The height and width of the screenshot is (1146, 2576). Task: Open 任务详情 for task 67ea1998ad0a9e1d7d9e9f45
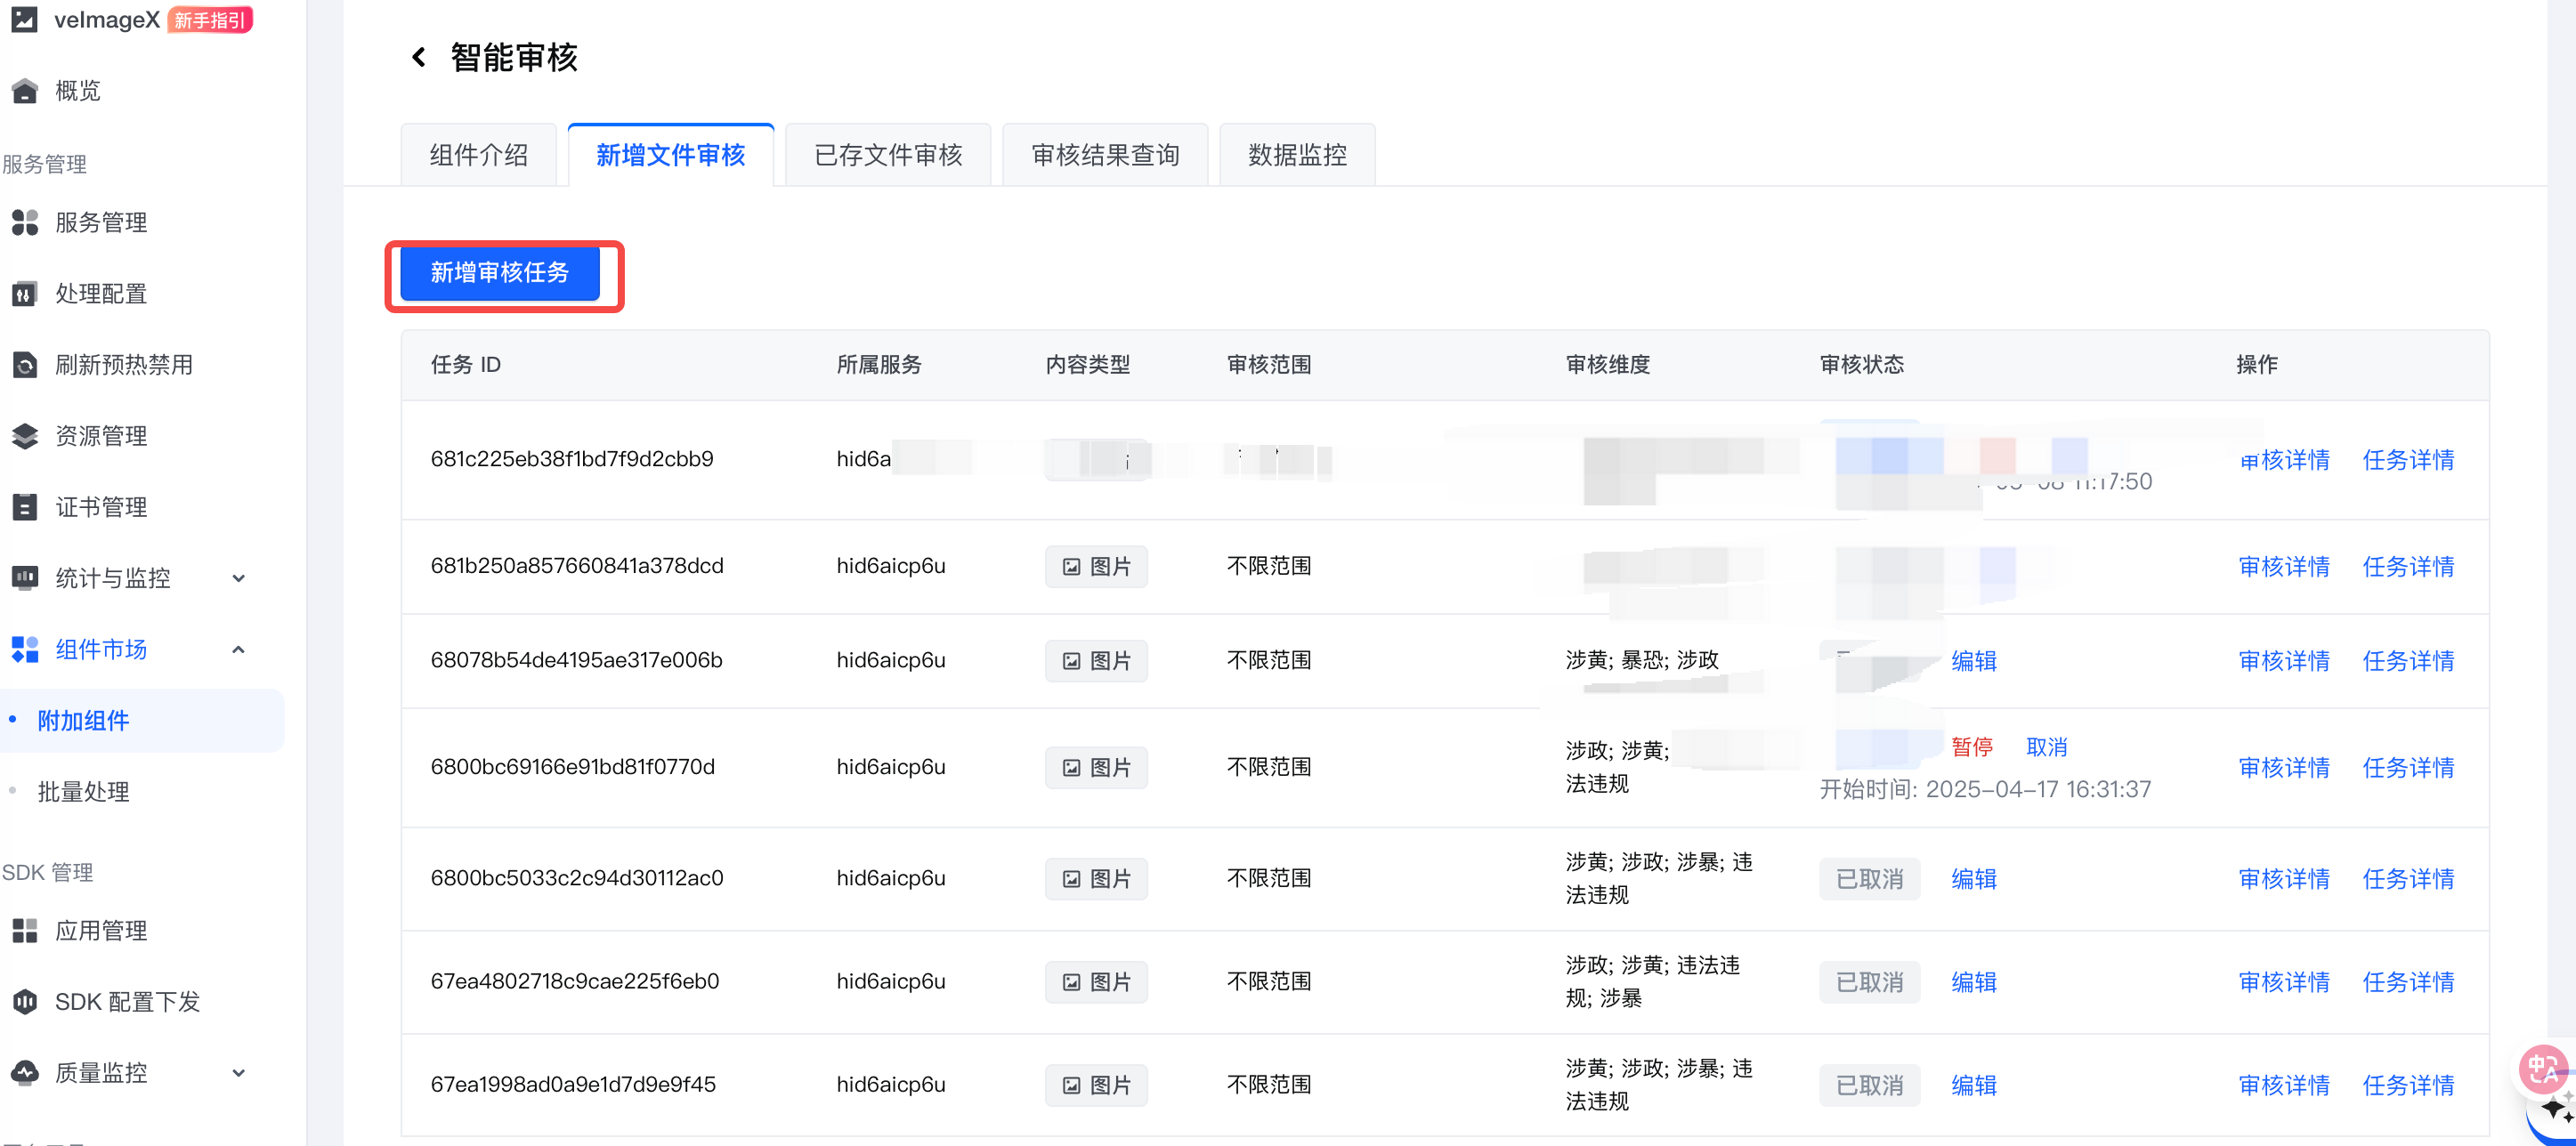[x=2407, y=1085]
